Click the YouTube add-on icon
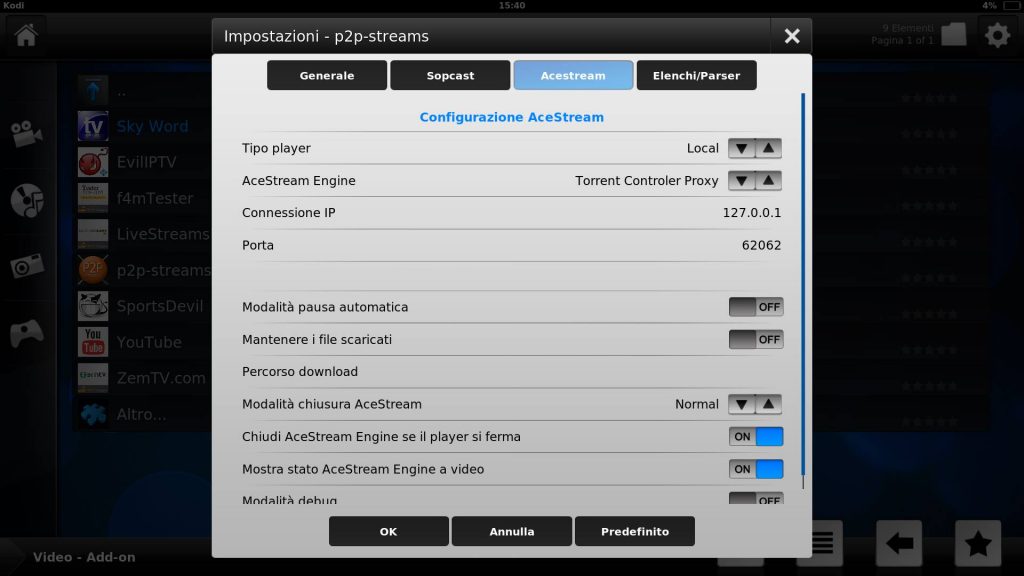The width and height of the screenshot is (1024, 576). coord(93,342)
